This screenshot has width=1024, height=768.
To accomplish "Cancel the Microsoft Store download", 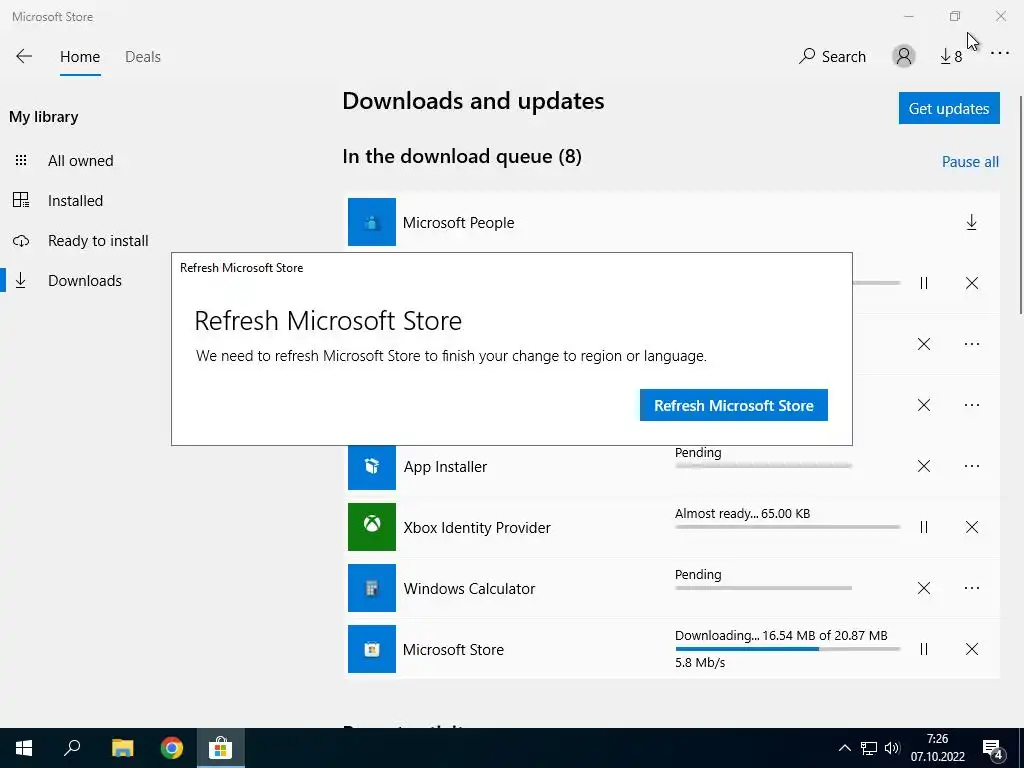I will [x=971, y=649].
